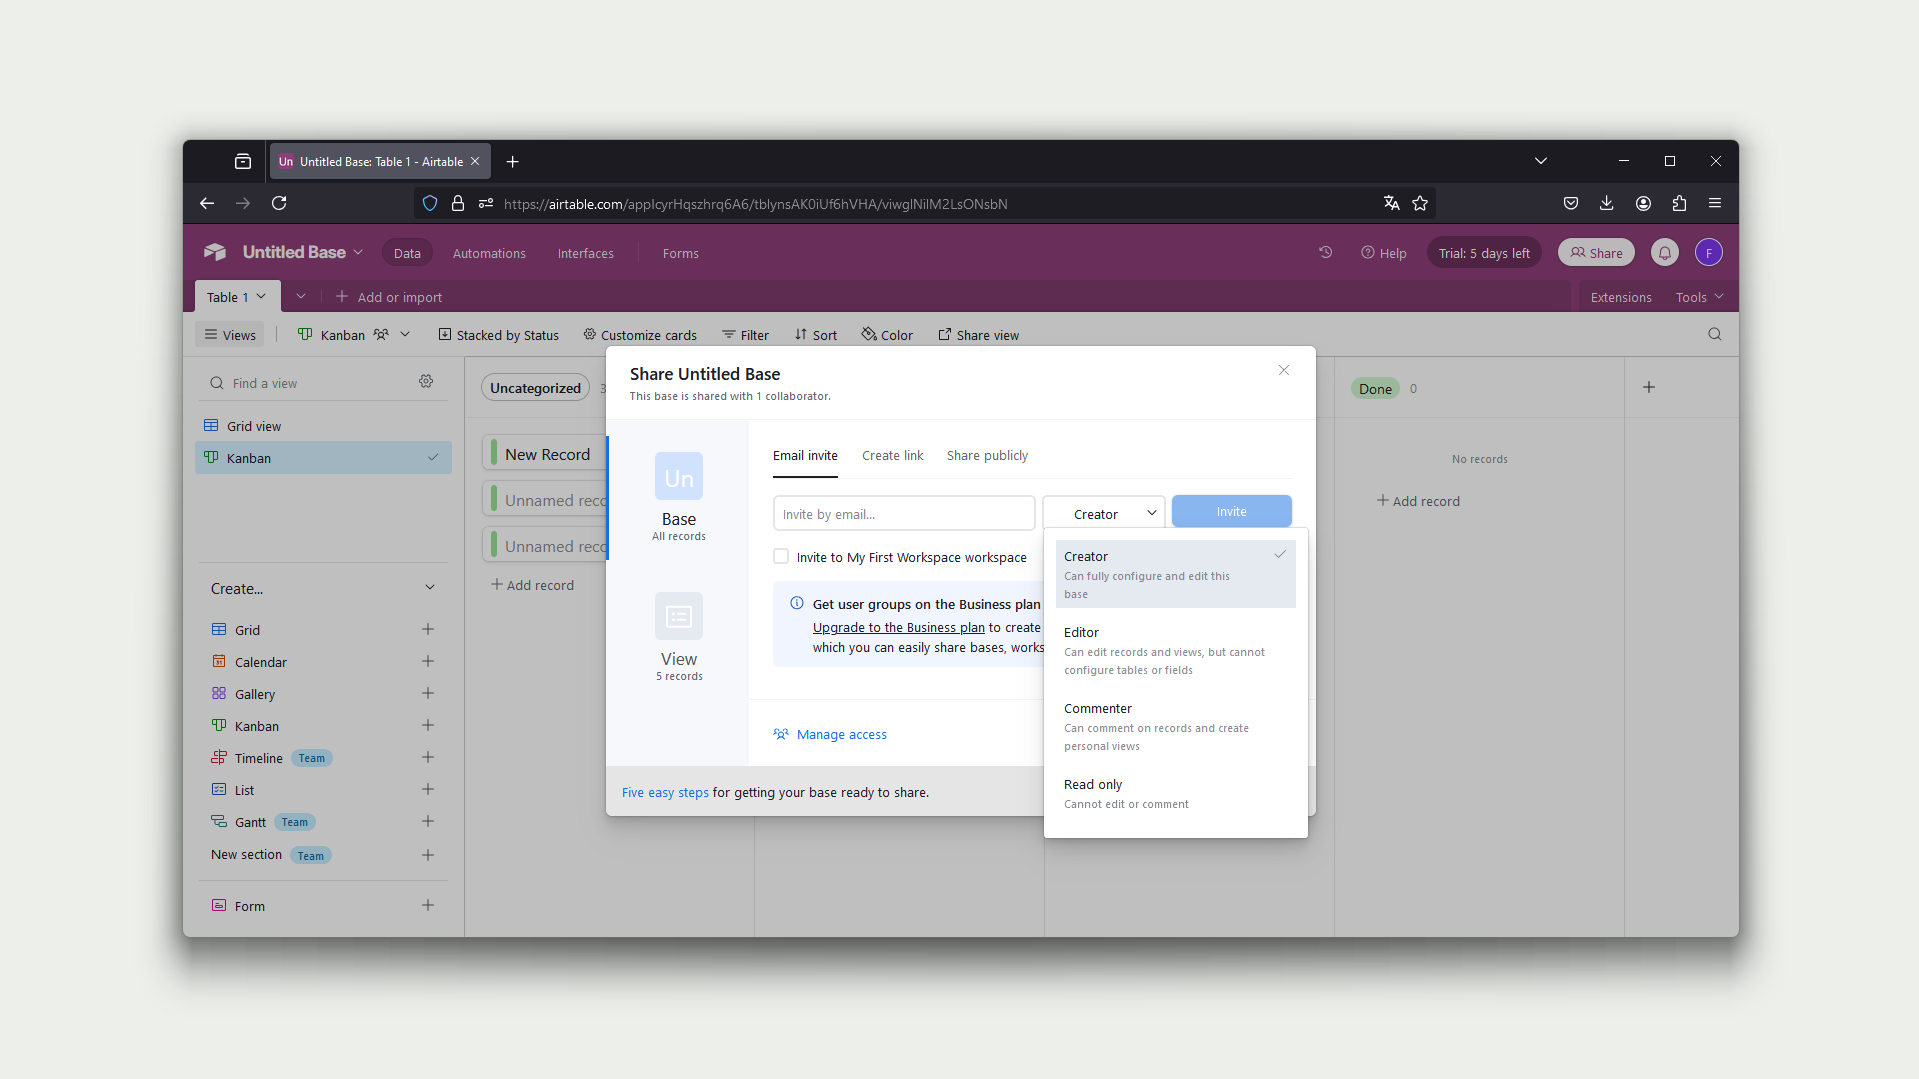1919x1079 pixels.
Task: Type in Find a view search box
Action: click(x=310, y=383)
